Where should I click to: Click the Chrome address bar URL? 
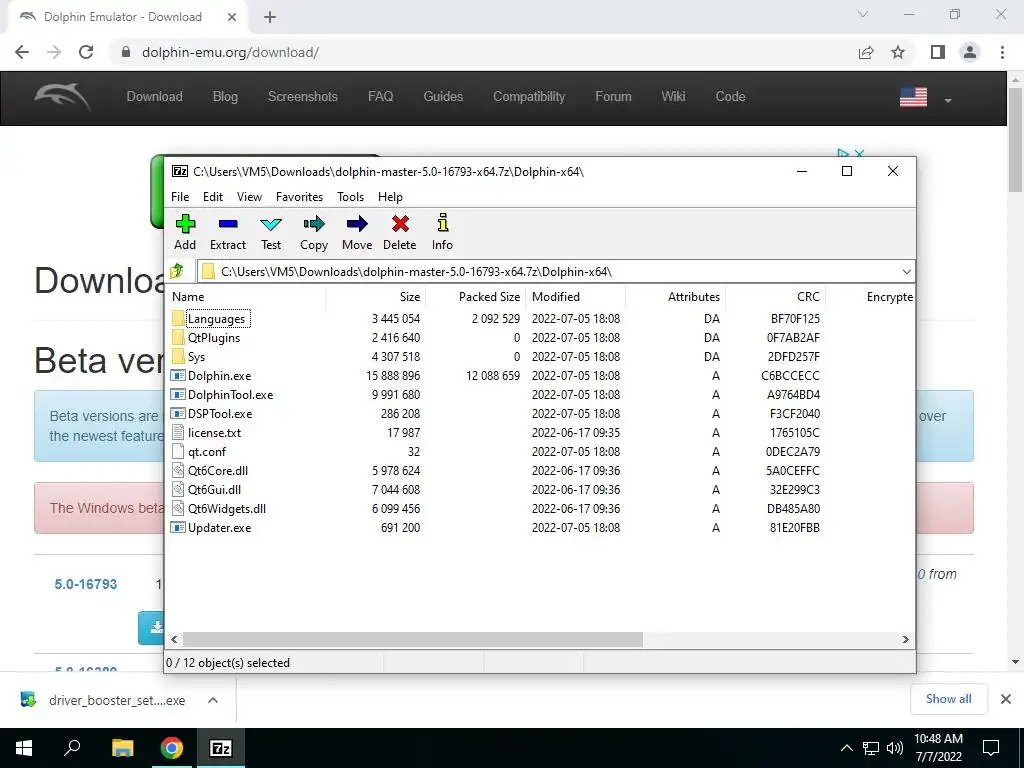pyautogui.click(x=231, y=52)
